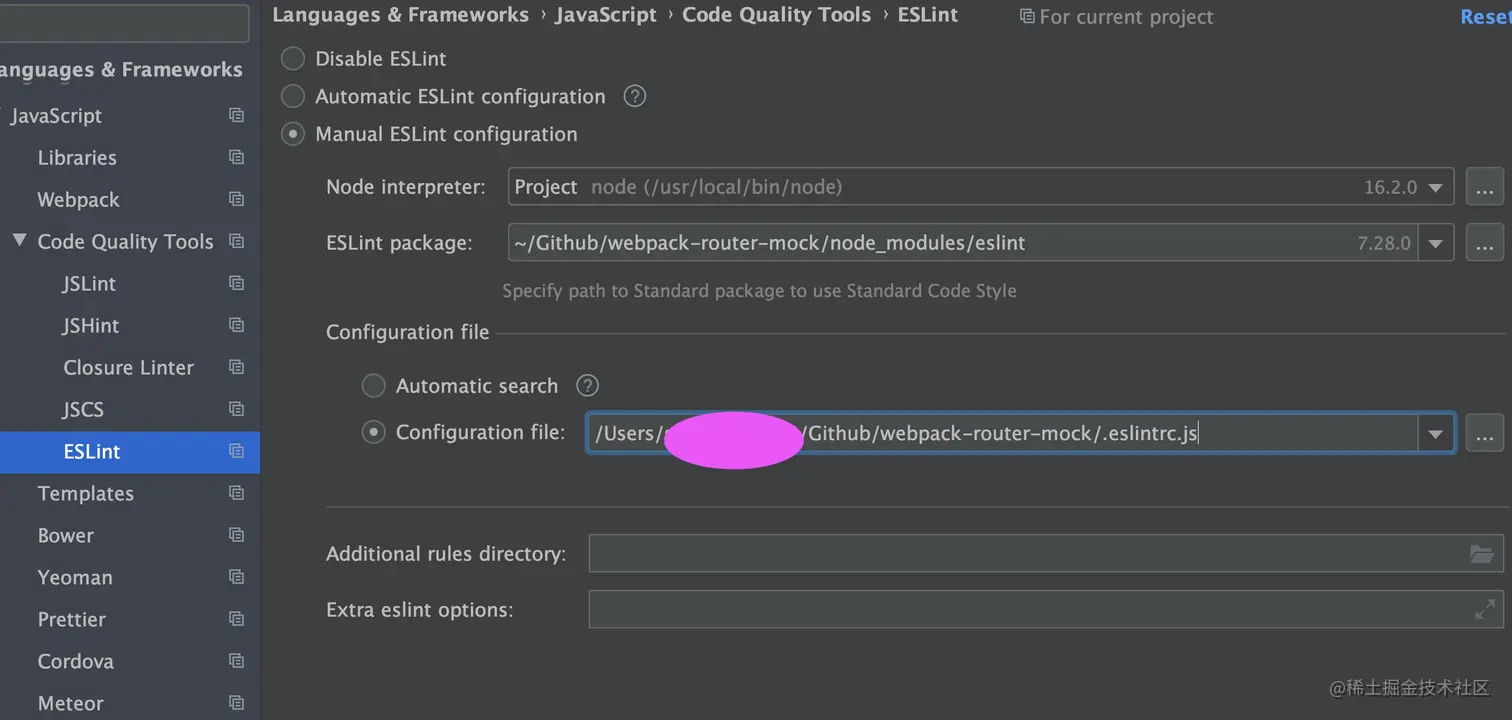Screen dimensions: 1512x720
Task: Click Code Quality Tools in breadcrumb
Action: pos(776,15)
